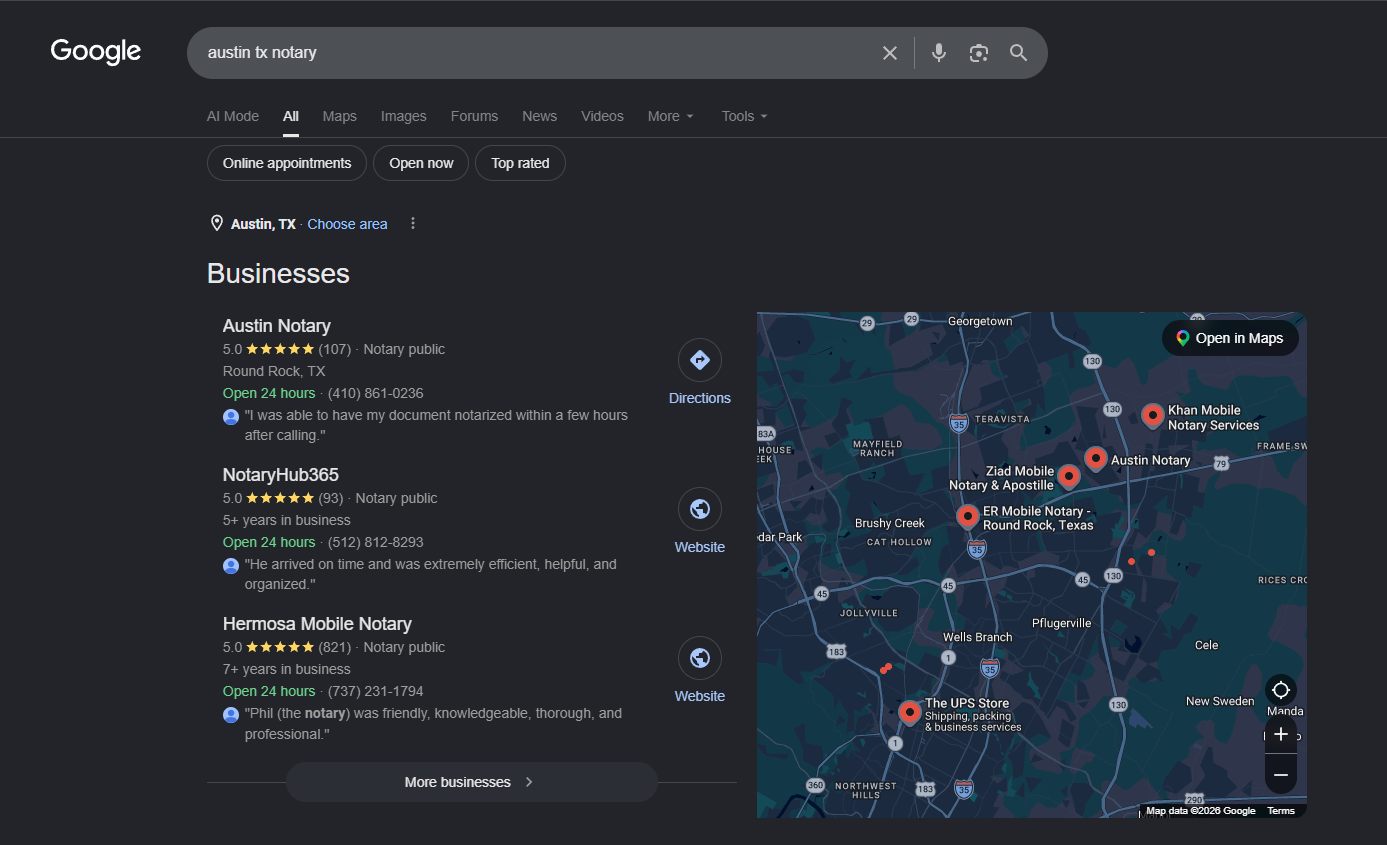Select the ER Mobile Notary Round Rock pin
Image resolution: width=1387 pixels, height=845 pixels.
[967, 516]
